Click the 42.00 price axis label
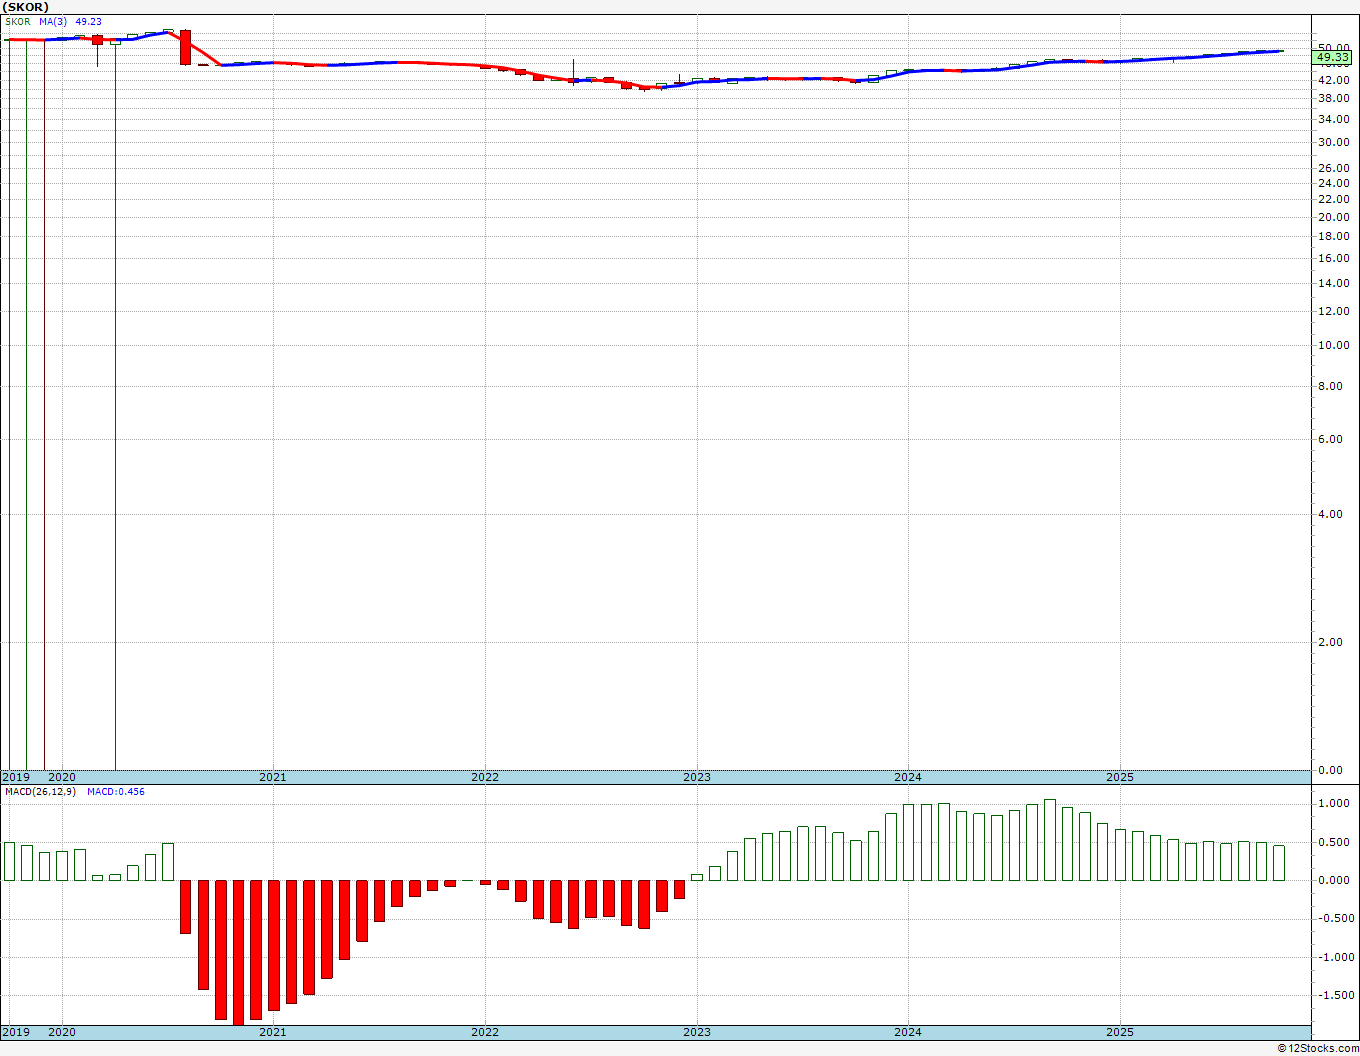This screenshot has width=1360, height=1056. click(1334, 79)
